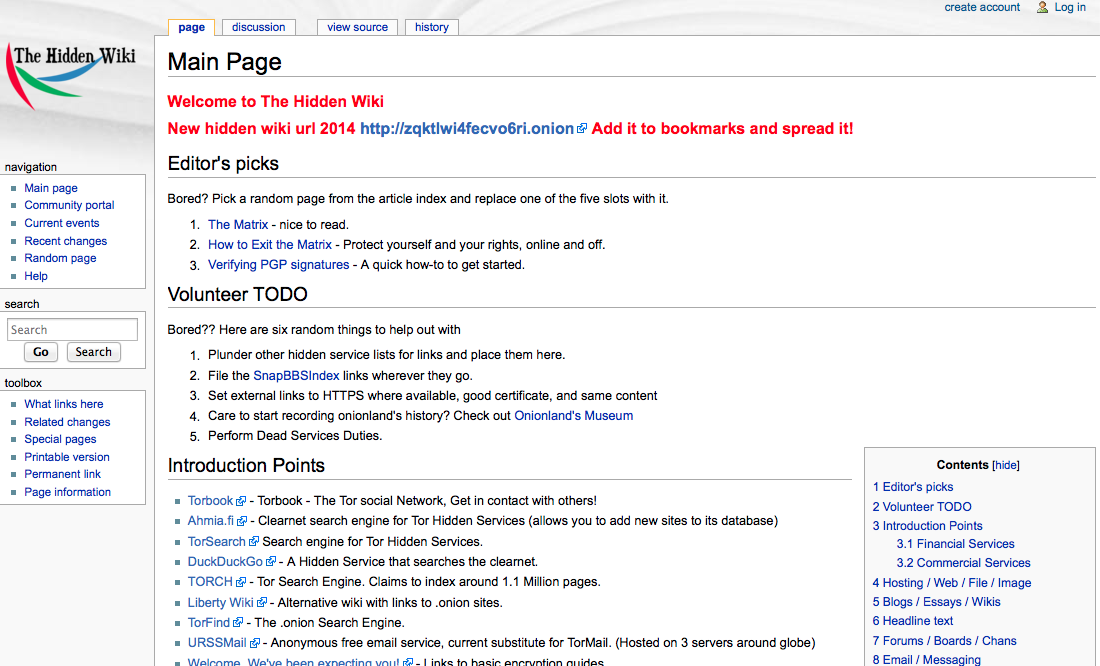Click external link icon next to TorFind
The height and width of the screenshot is (666, 1100).
coord(238,622)
